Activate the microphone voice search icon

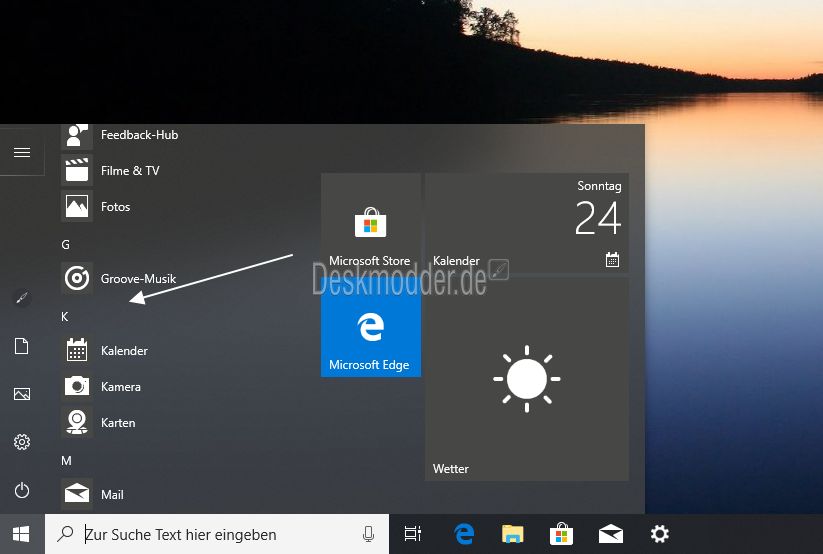point(368,534)
